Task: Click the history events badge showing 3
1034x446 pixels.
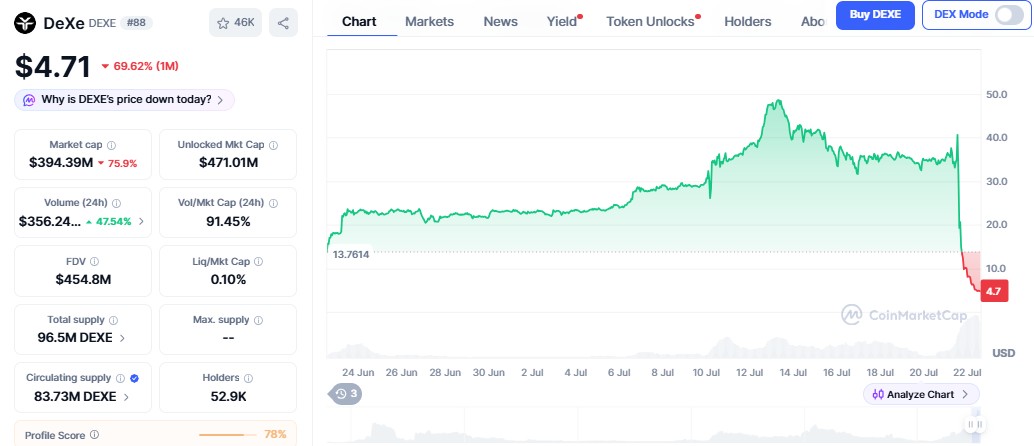Action: click(345, 394)
